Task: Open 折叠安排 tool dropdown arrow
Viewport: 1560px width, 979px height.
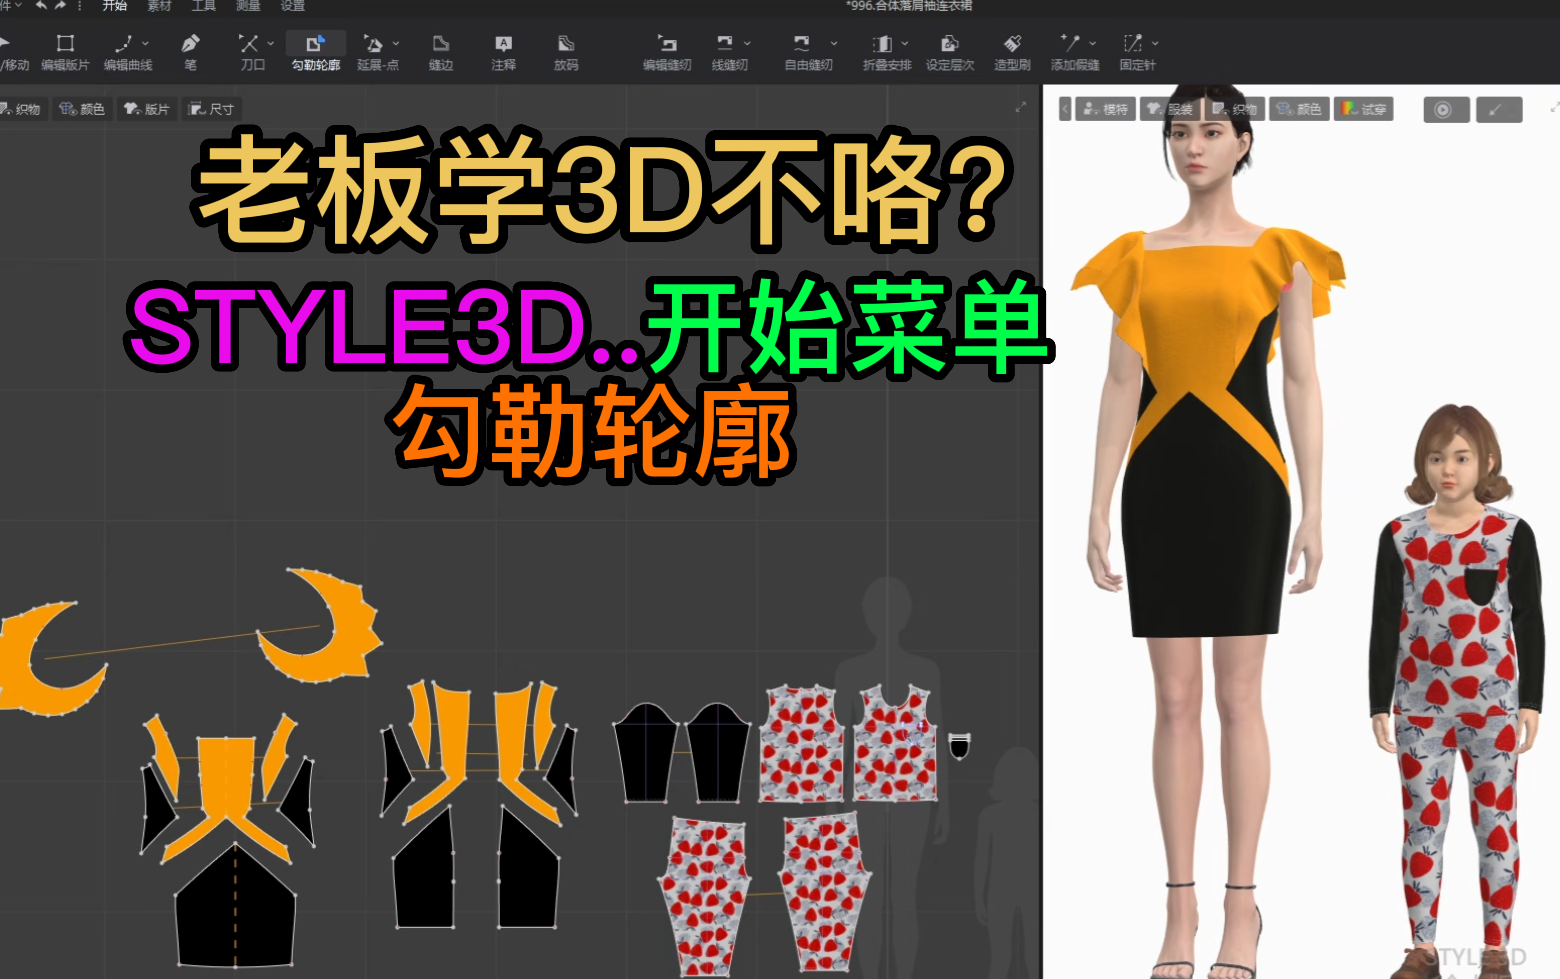Action: coord(905,43)
